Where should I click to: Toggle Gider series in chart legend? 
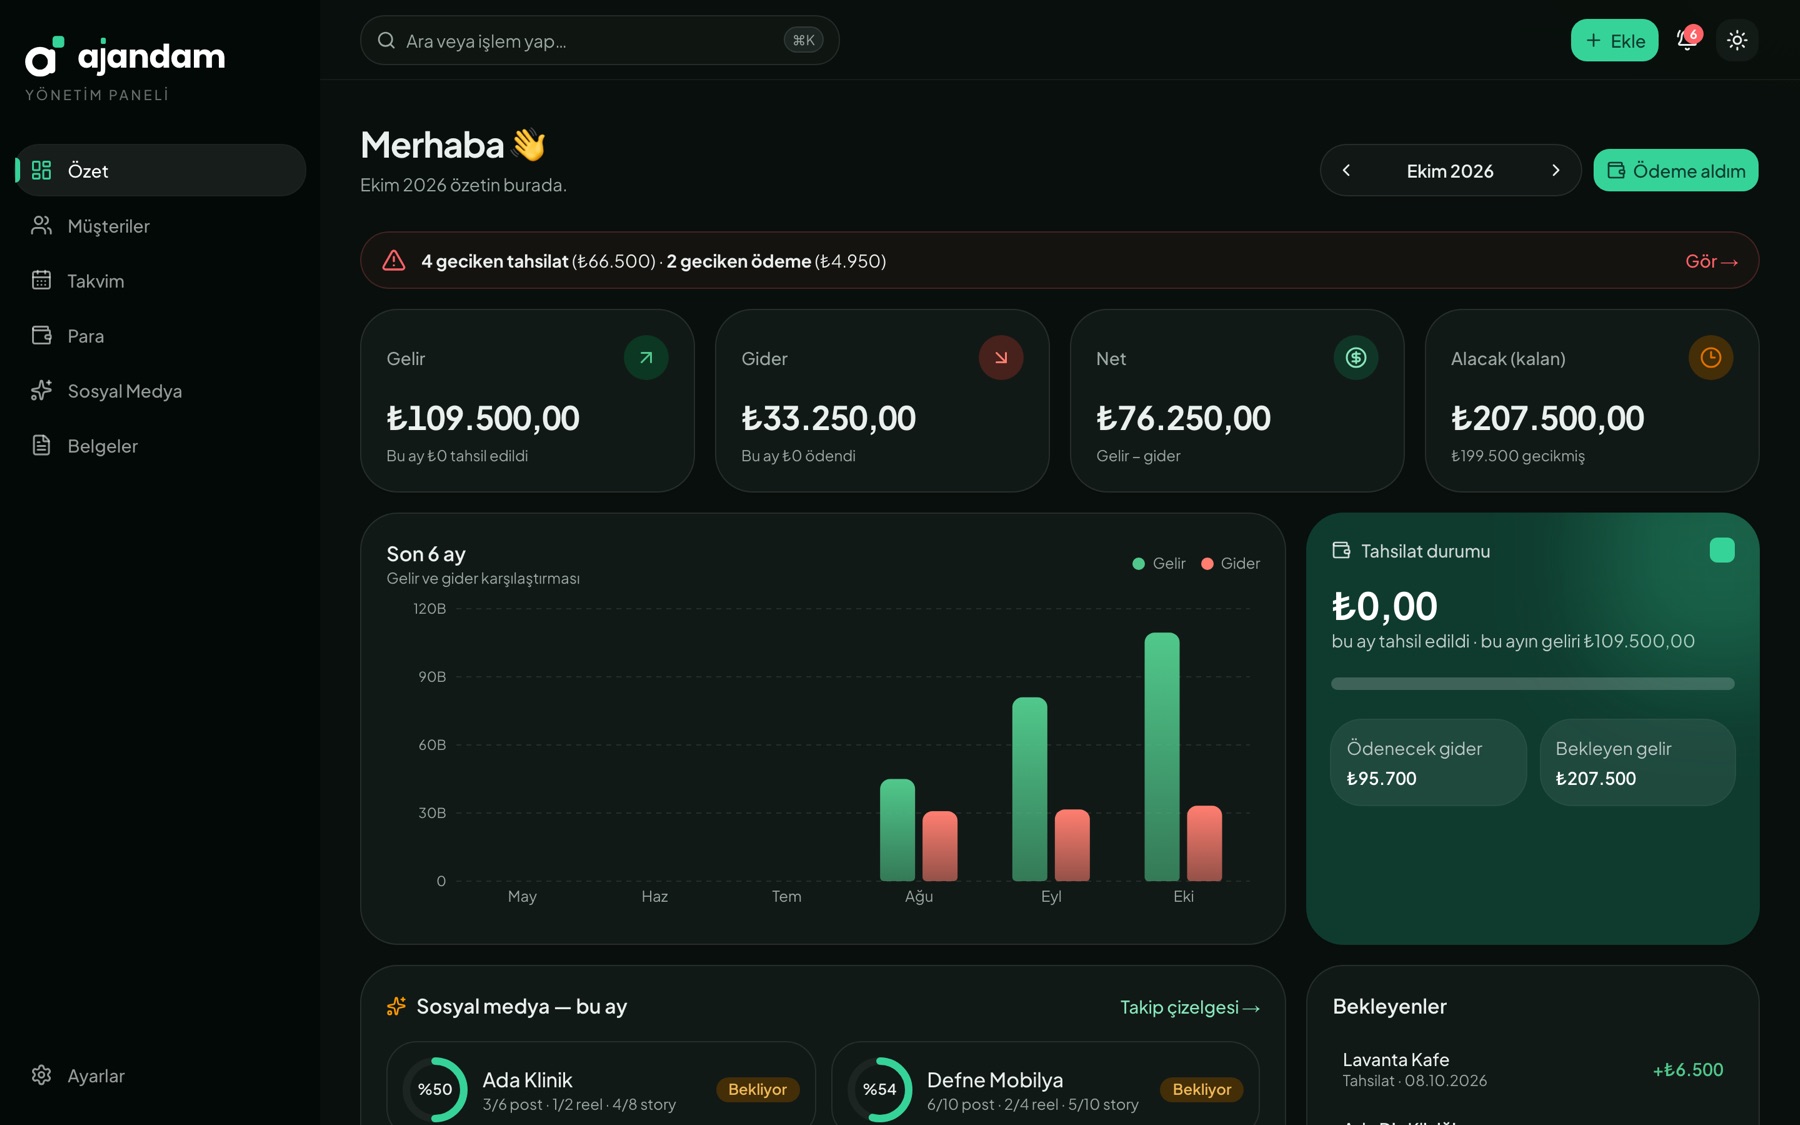(1230, 563)
